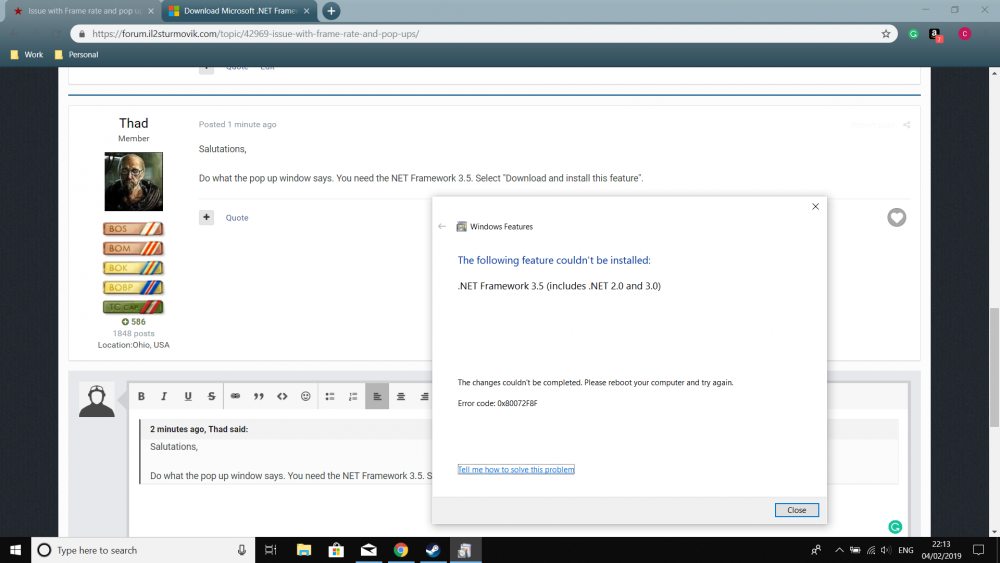Insert a quote block using the editor quote icon
Image resolution: width=1000 pixels, height=563 pixels.
258,396
